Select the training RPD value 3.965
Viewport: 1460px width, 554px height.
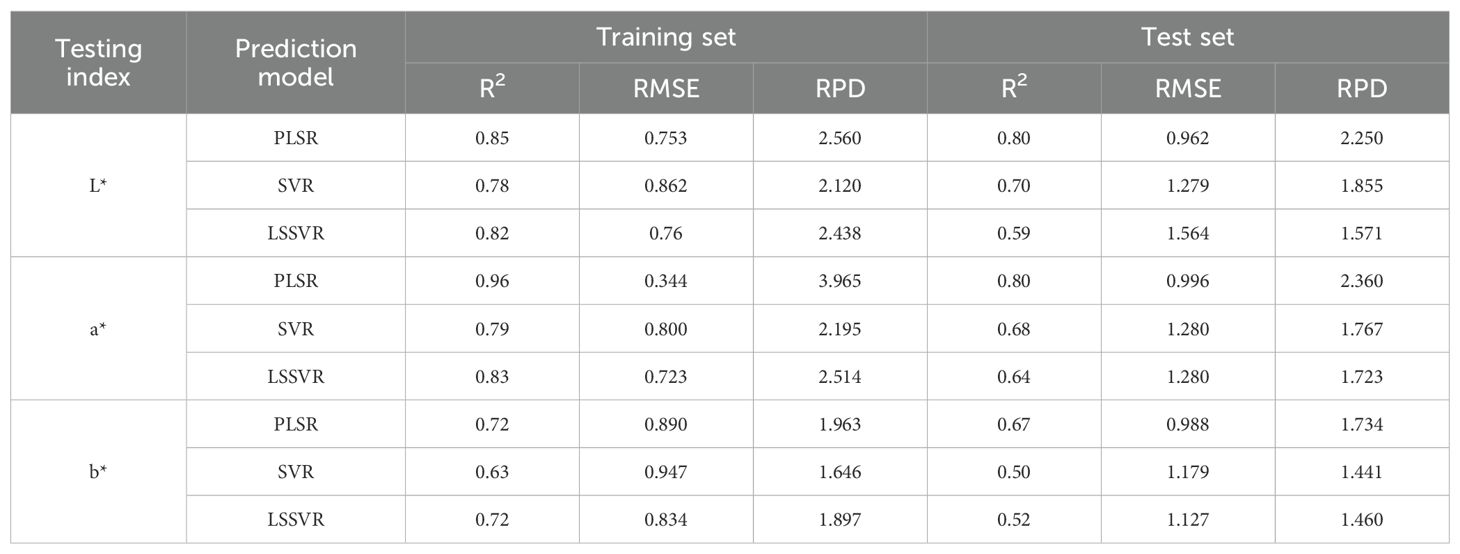click(839, 281)
